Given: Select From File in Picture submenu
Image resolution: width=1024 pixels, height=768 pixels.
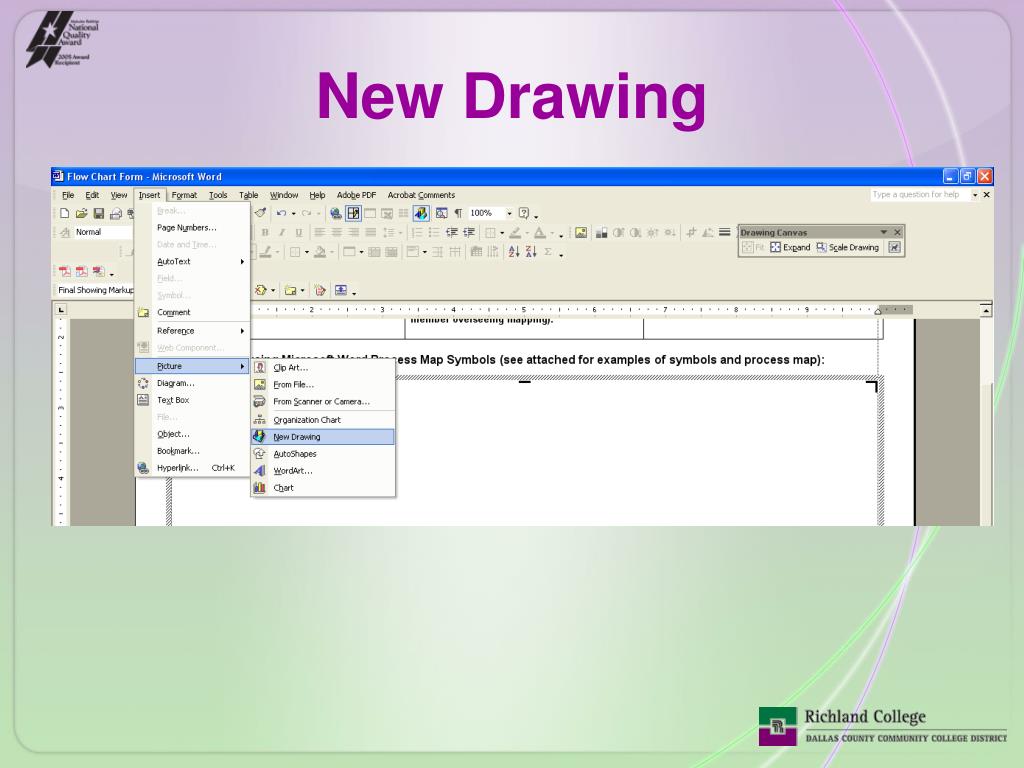Looking at the screenshot, I should 323,385.
